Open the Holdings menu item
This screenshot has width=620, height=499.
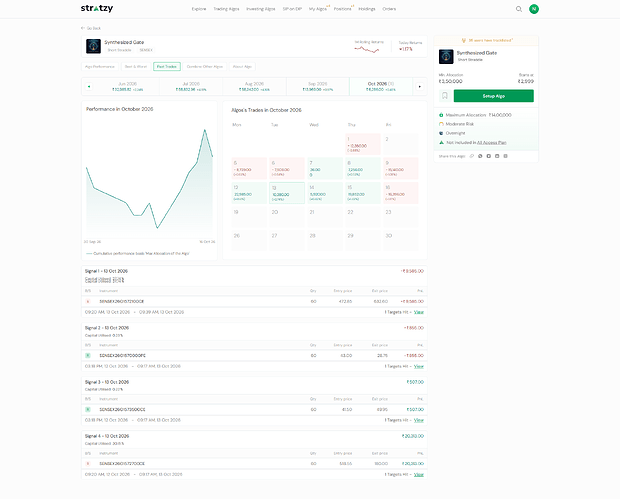point(367,9)
